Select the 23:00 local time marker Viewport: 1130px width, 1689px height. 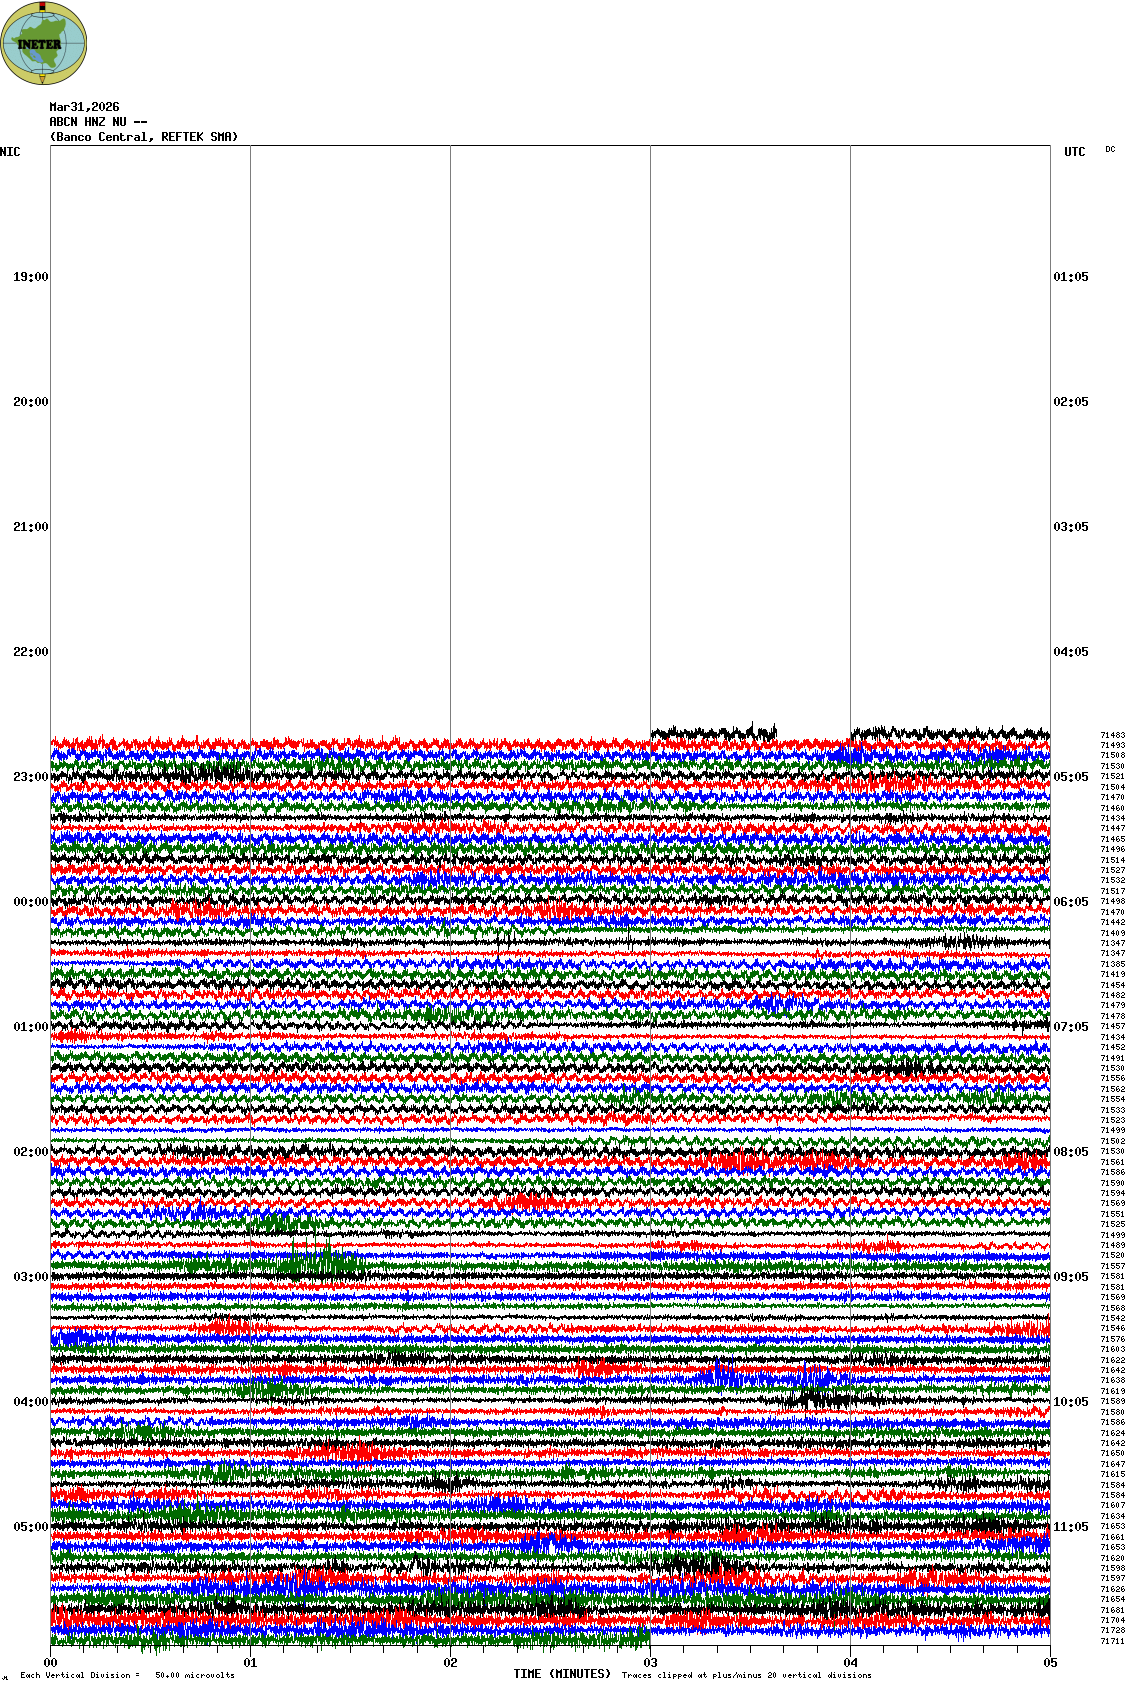pos(30,777)
